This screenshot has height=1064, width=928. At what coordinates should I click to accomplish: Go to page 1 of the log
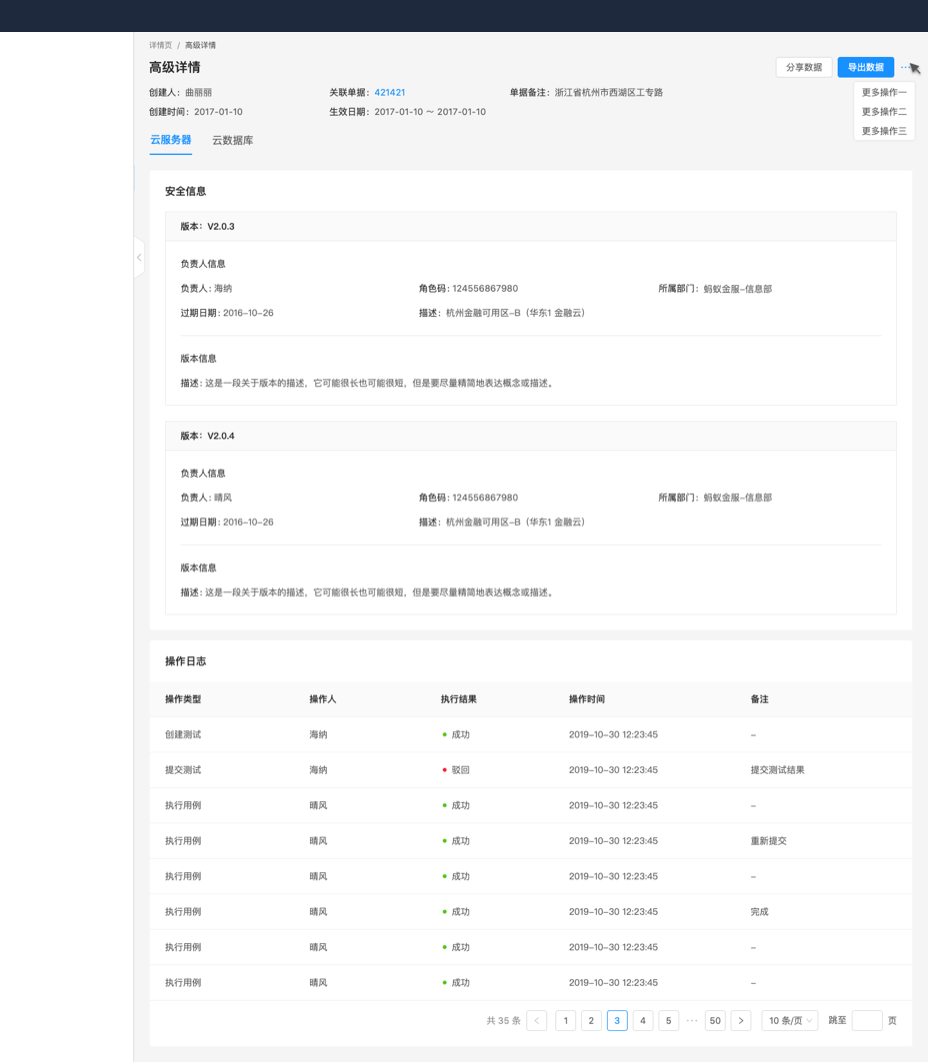click(566, 1021)
